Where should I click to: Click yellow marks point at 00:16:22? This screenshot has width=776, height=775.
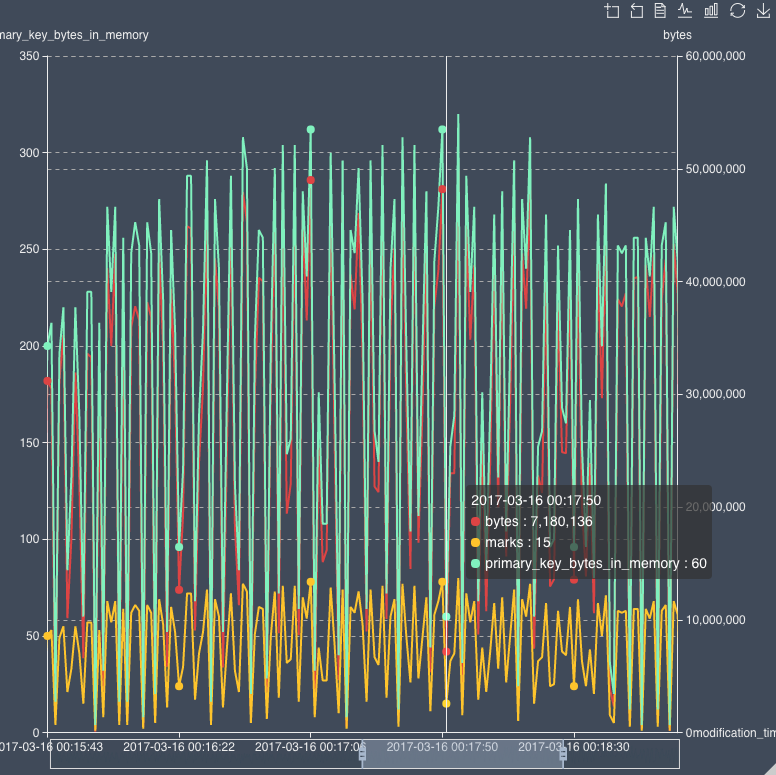[x=179, y=686]
